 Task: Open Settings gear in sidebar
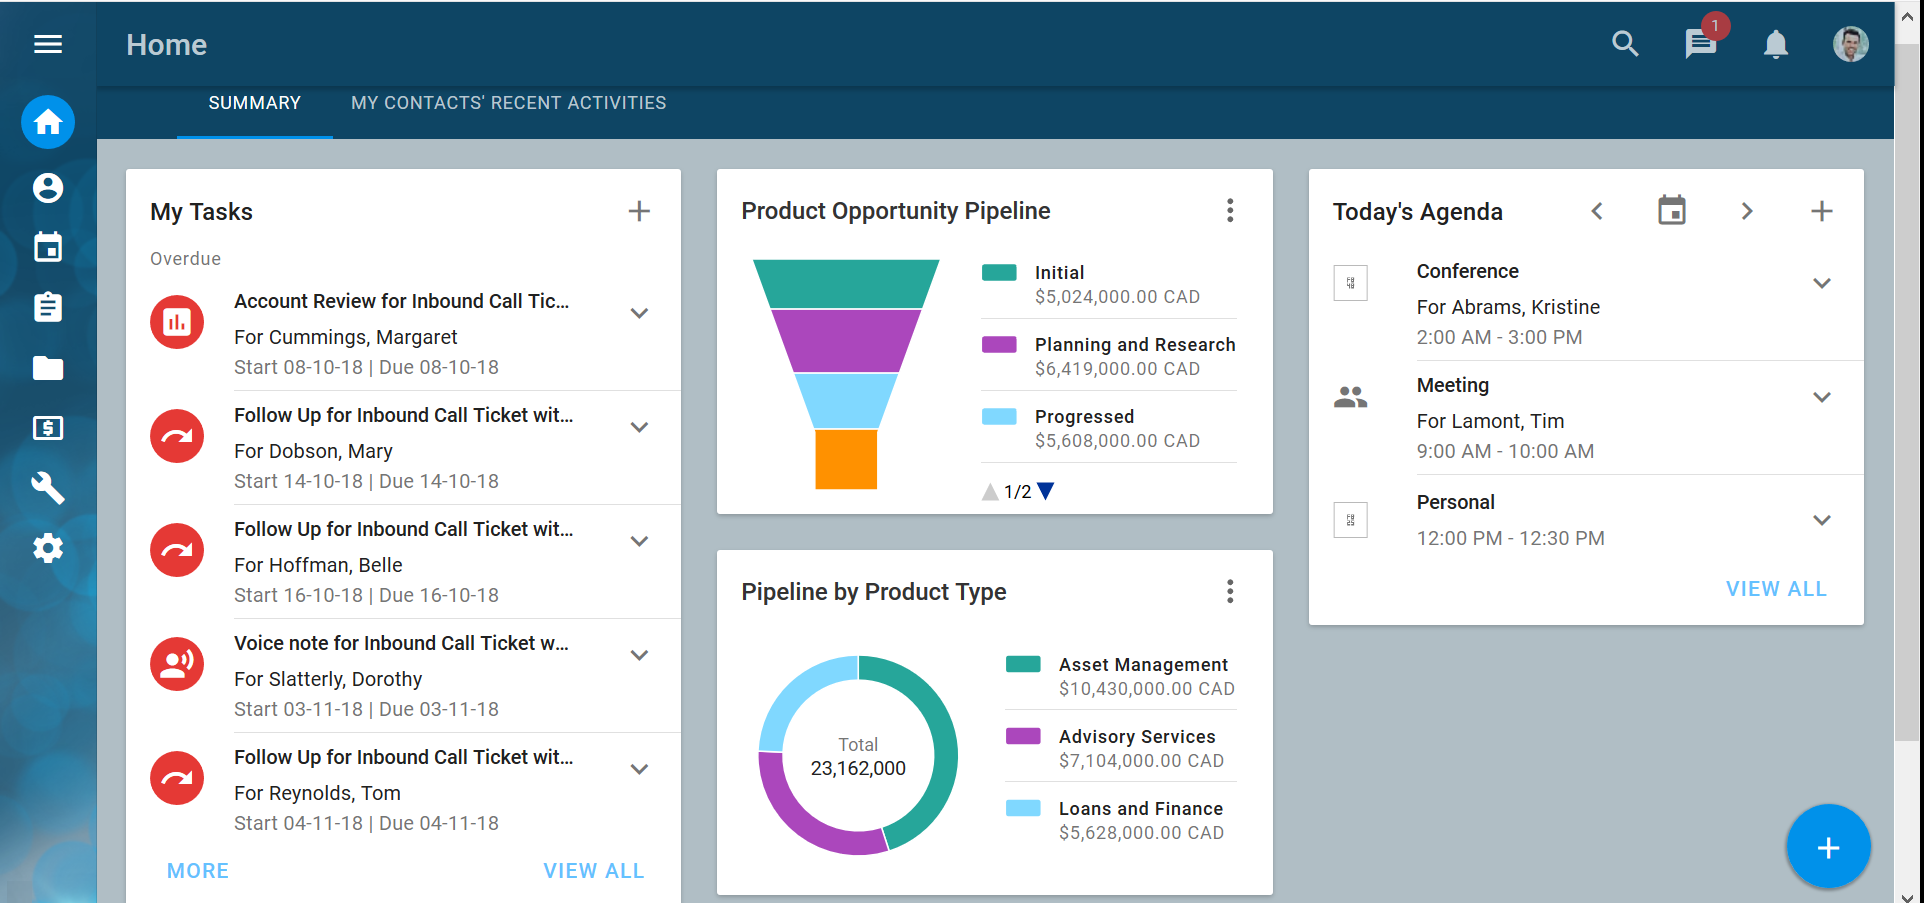(48, 548)
